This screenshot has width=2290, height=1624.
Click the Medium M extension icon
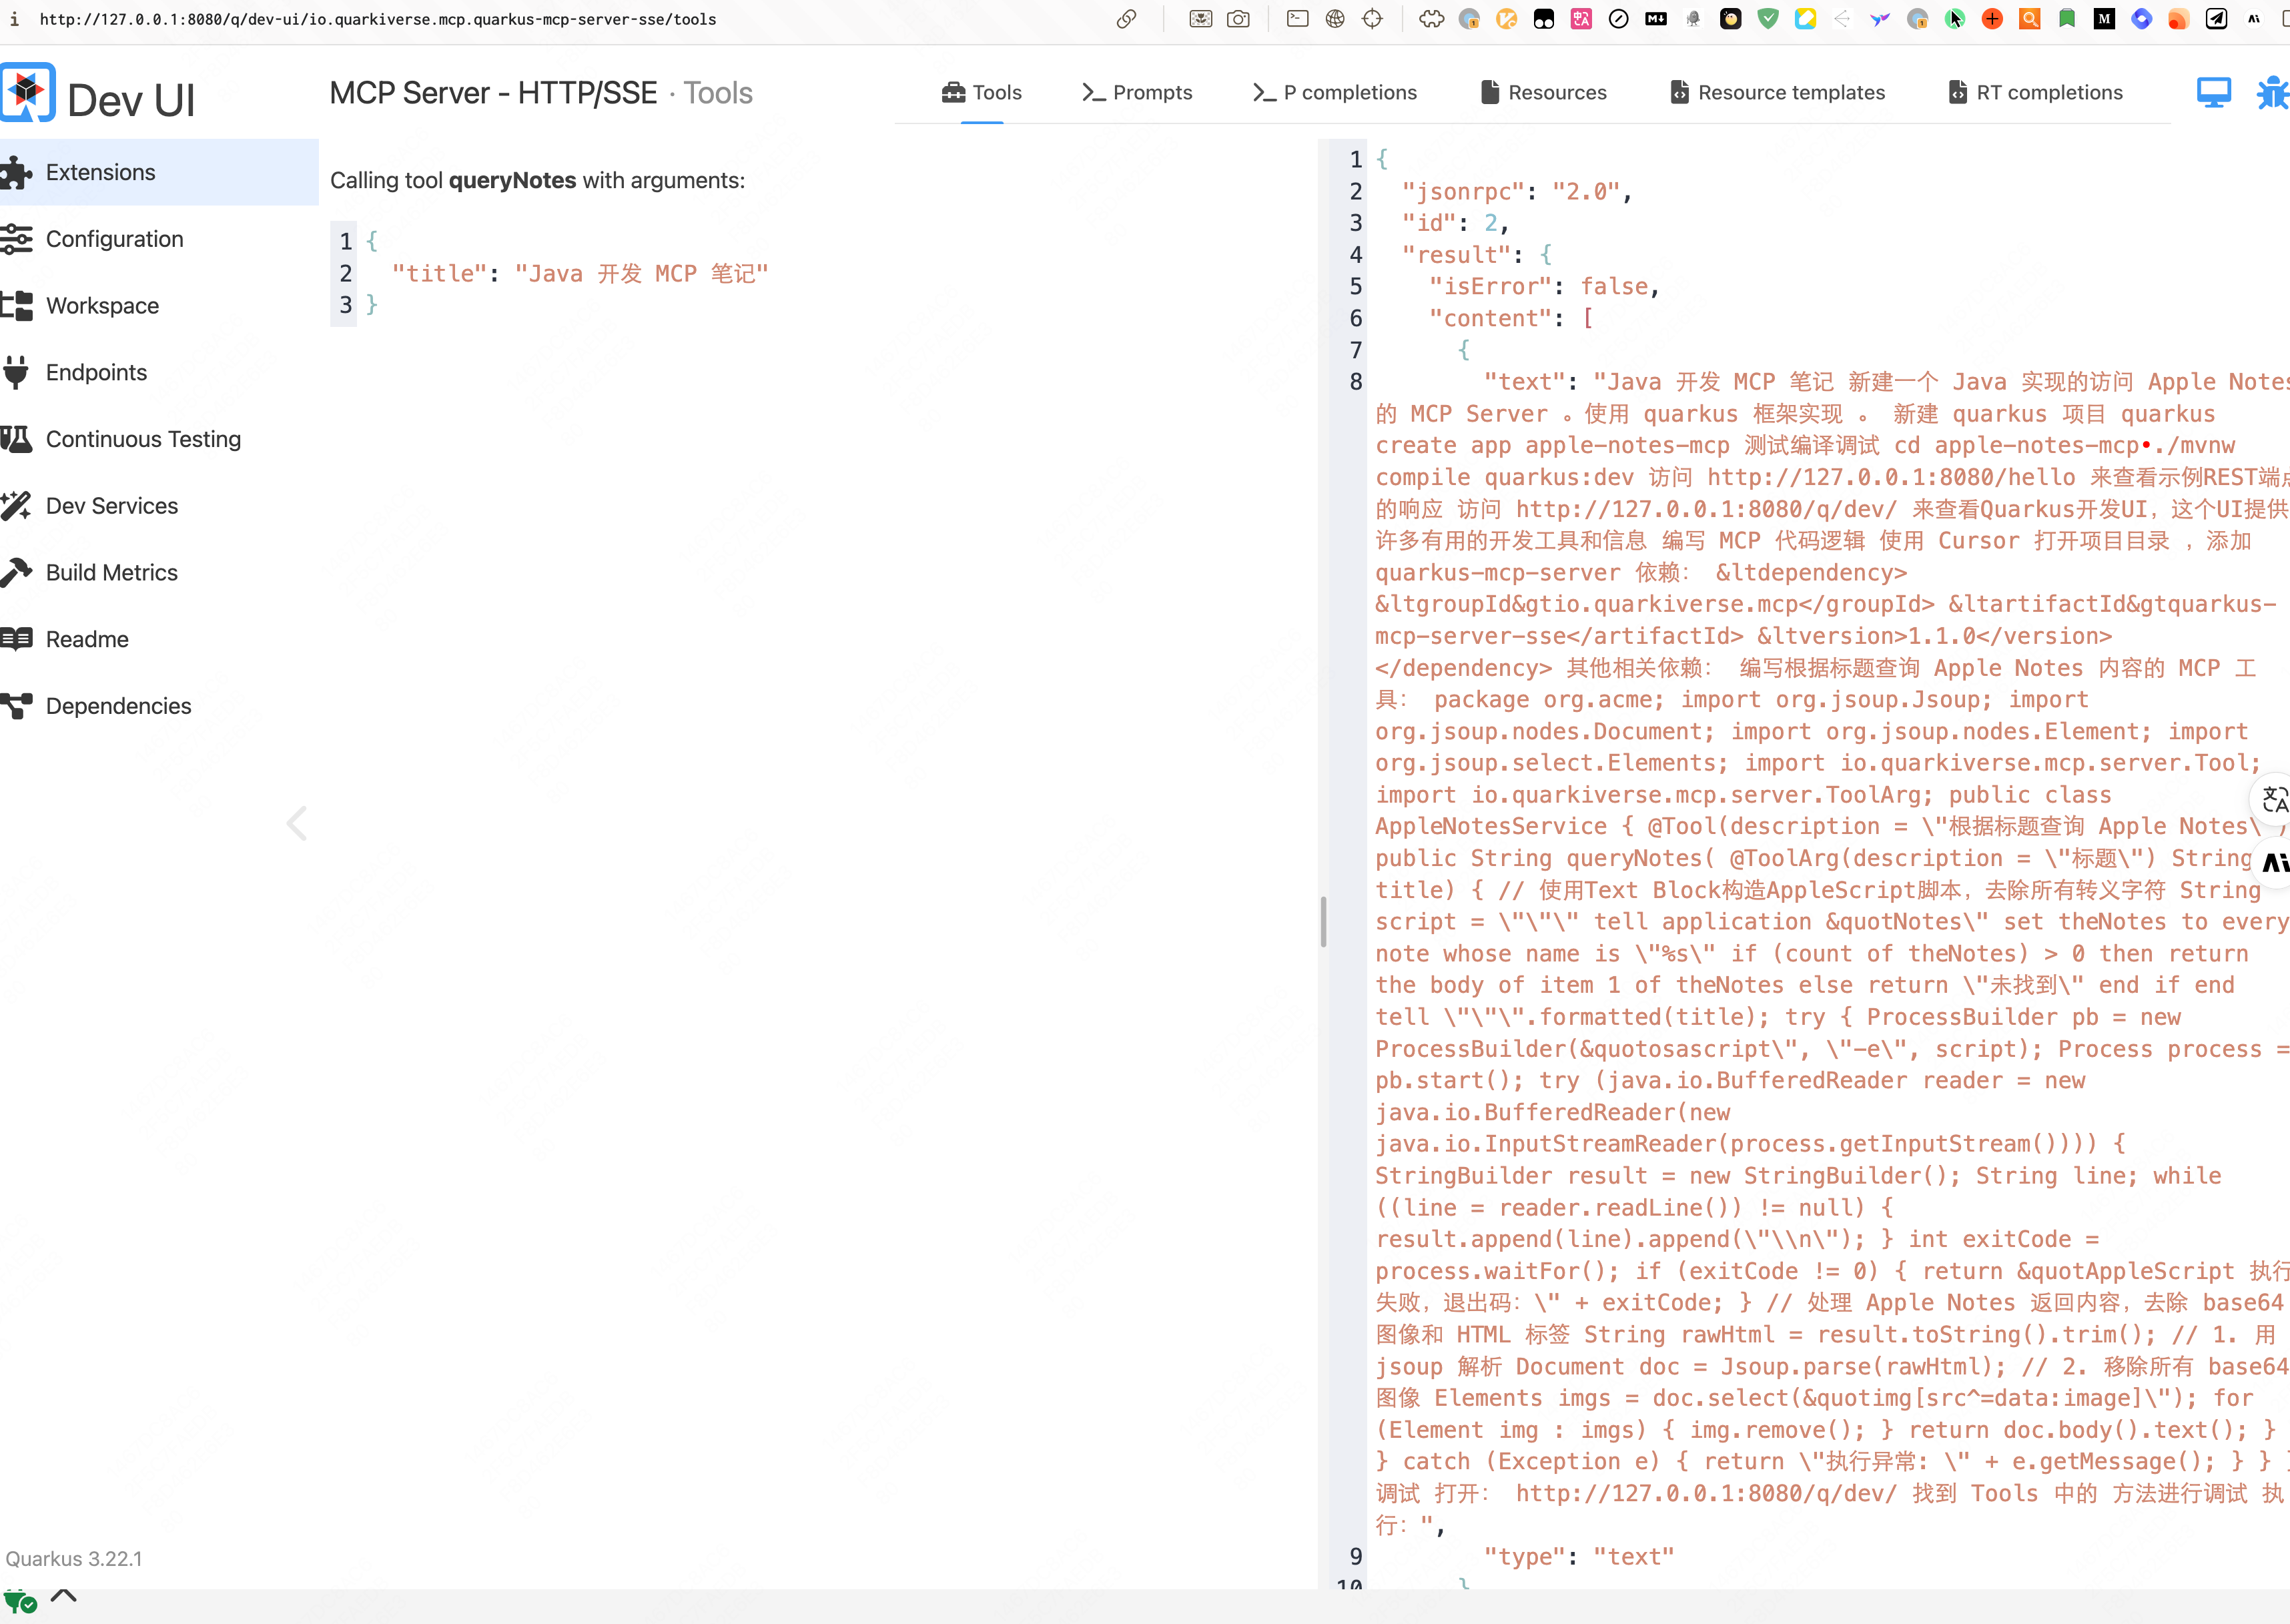(2104, 19)
